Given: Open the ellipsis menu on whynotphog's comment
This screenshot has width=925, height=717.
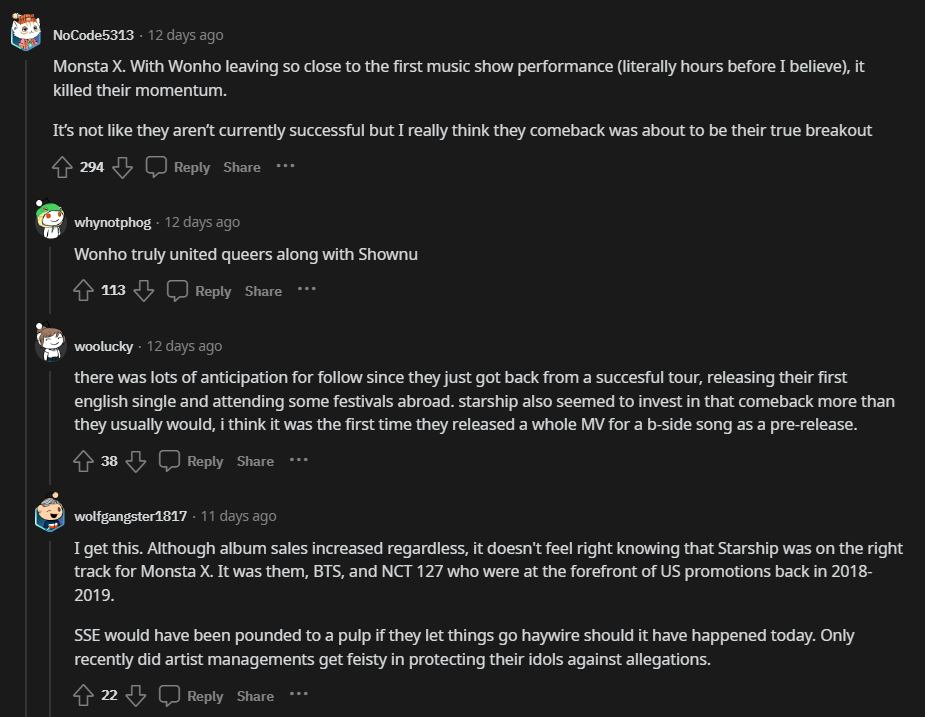Looking at the screenshot, I should 307,290.
